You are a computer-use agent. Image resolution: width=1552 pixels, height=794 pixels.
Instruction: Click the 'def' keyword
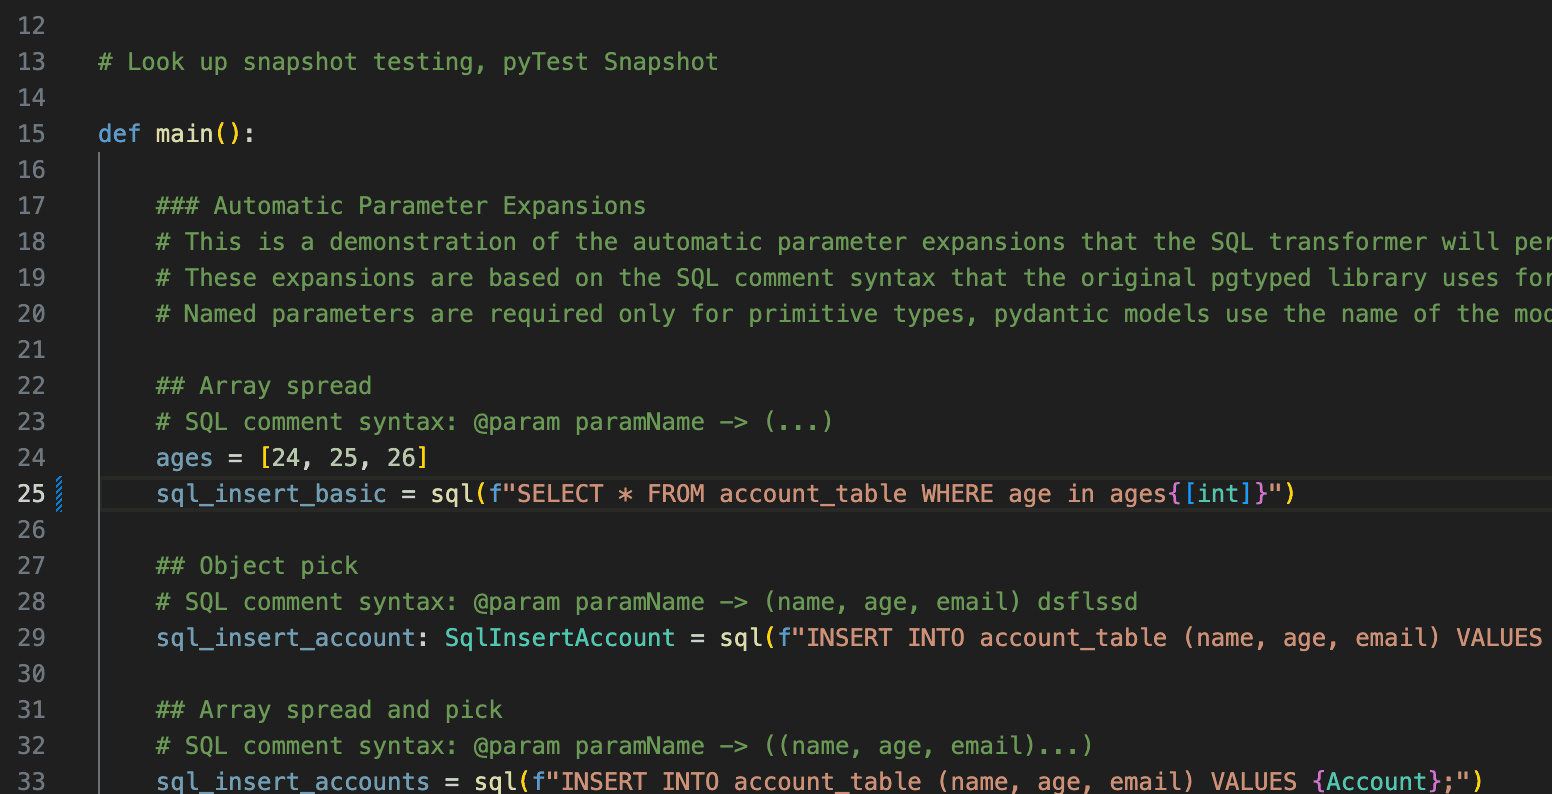pyautogui.click(x=119, y=134)
